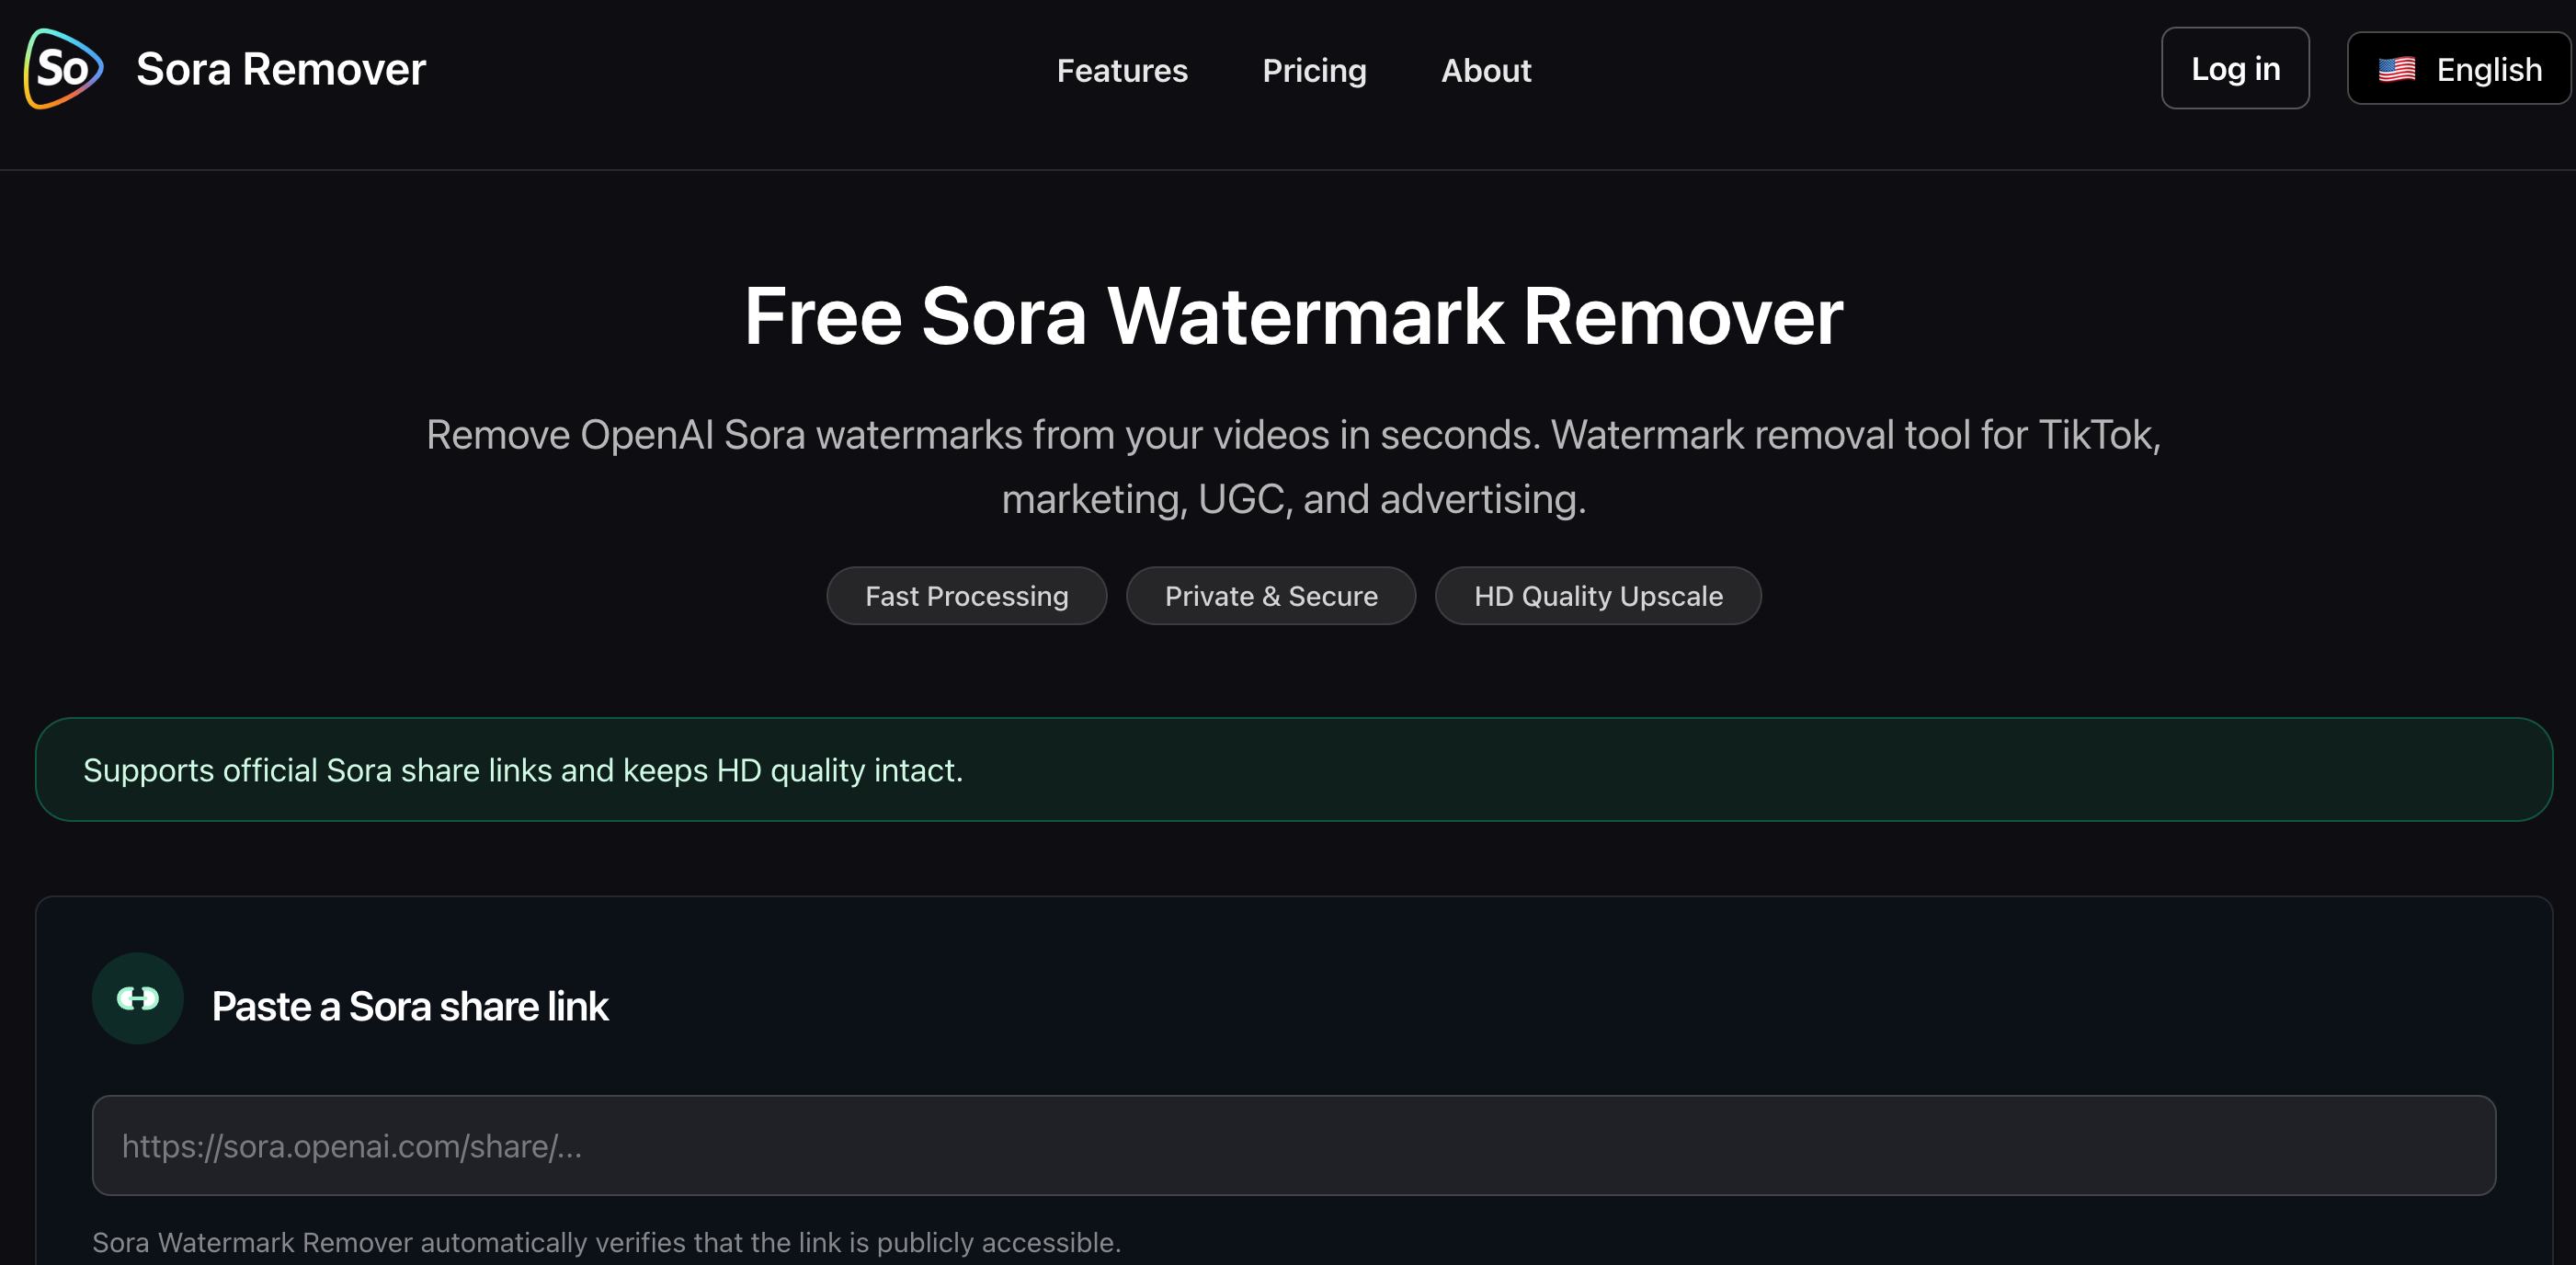Open the Features menu item
Screen dimensions: 2576x1265
coord(1122,71)
